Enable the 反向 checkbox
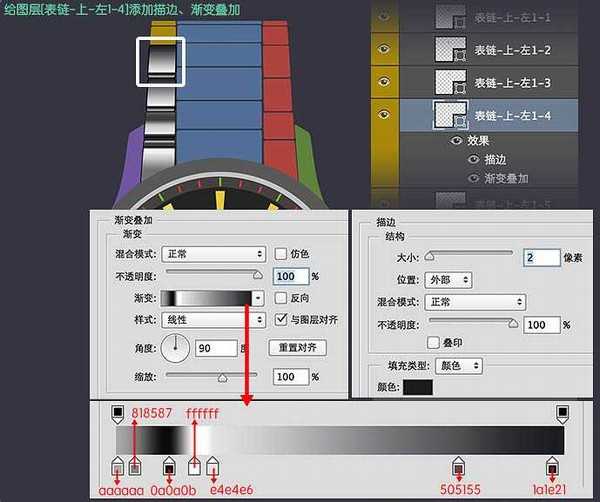The image size is (600, 502). click(x=281, y=298)
